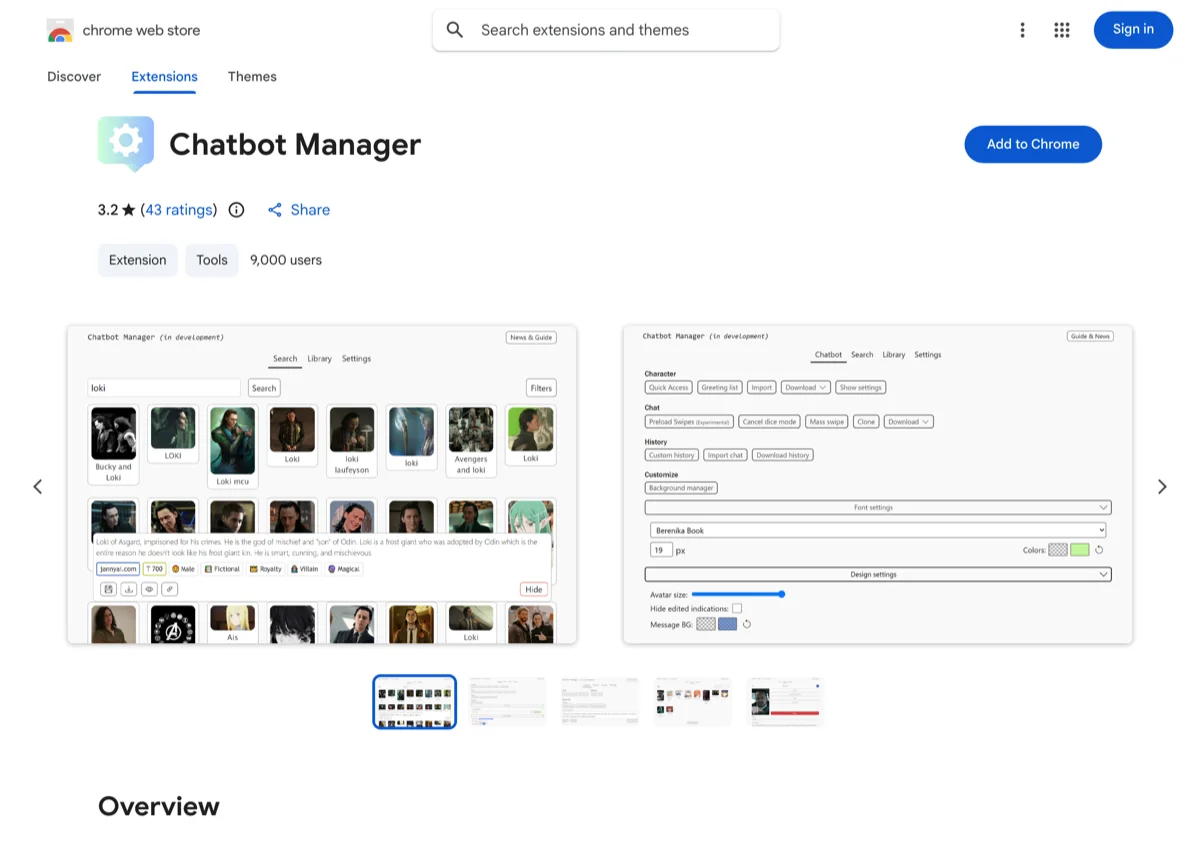
Task: Open the Loki search results screenshot
Action: coord(322,484)
